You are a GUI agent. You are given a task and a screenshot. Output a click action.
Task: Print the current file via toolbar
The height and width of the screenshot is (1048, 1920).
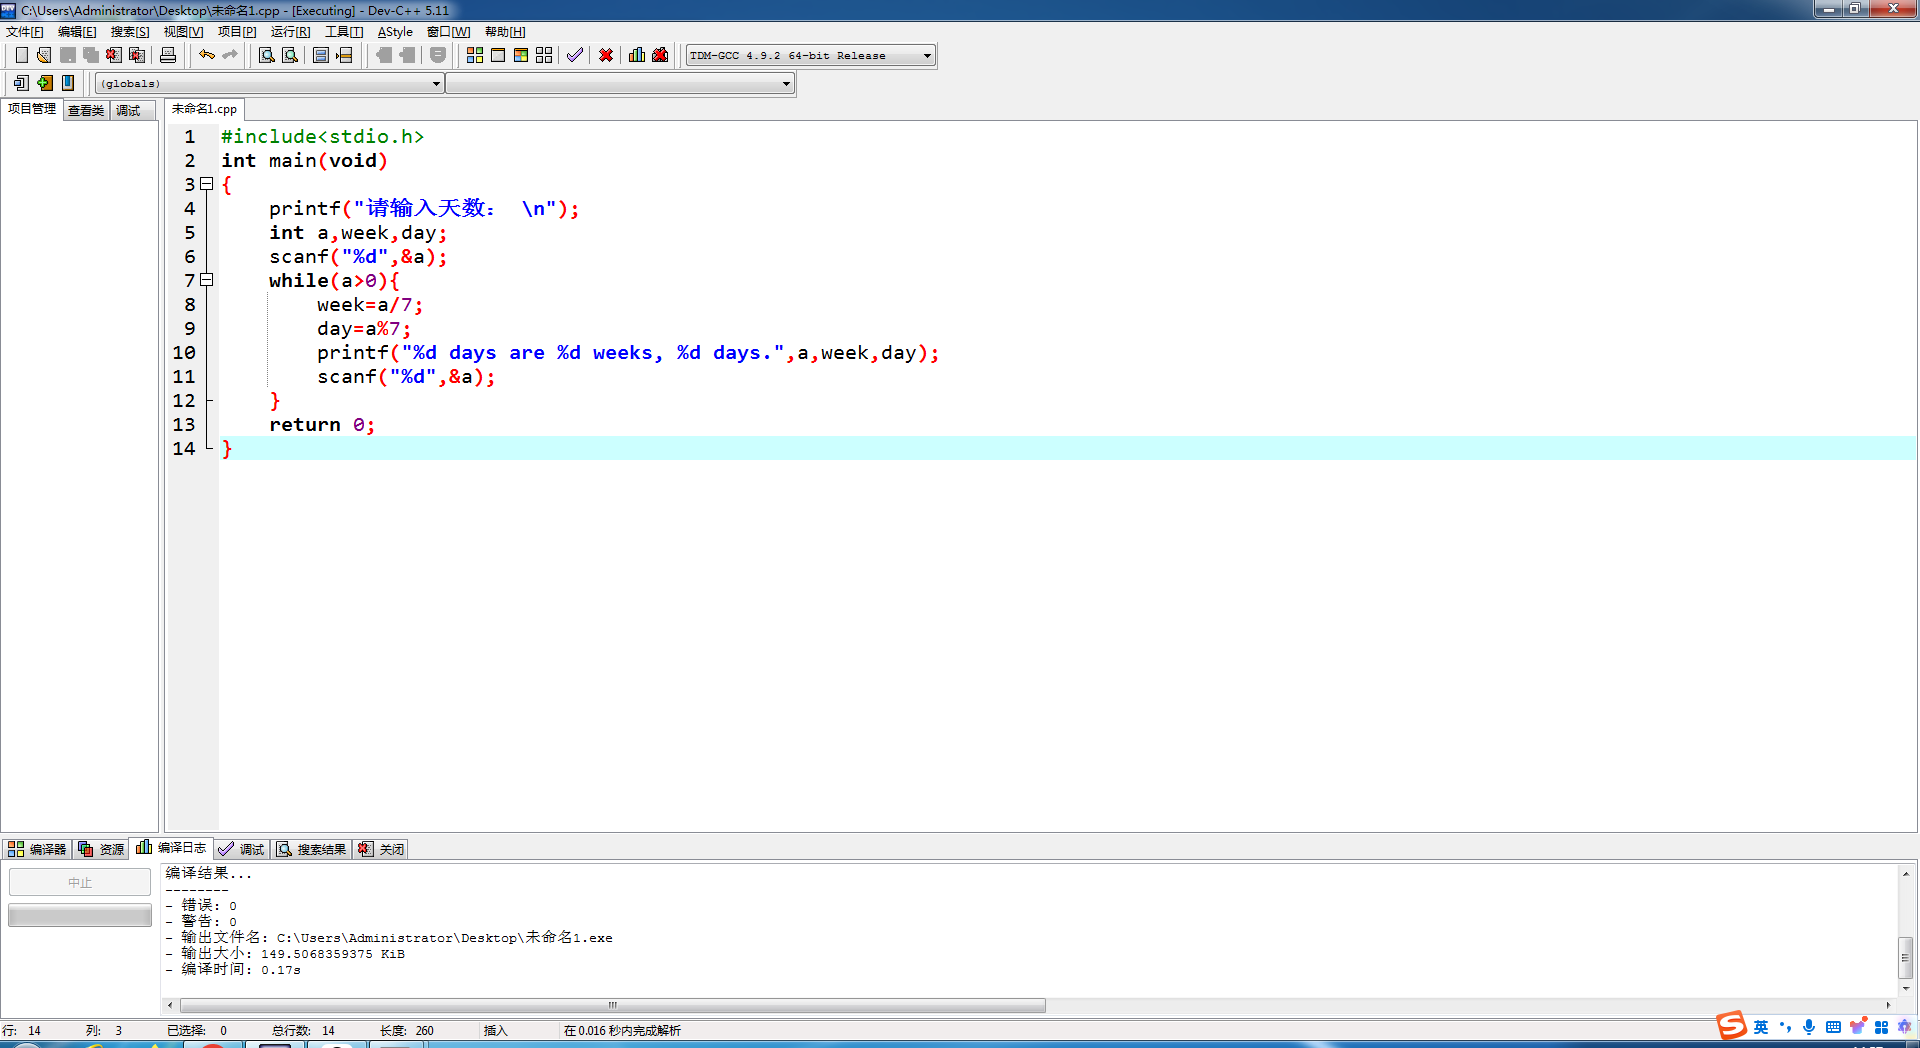(x=168, y=55)
